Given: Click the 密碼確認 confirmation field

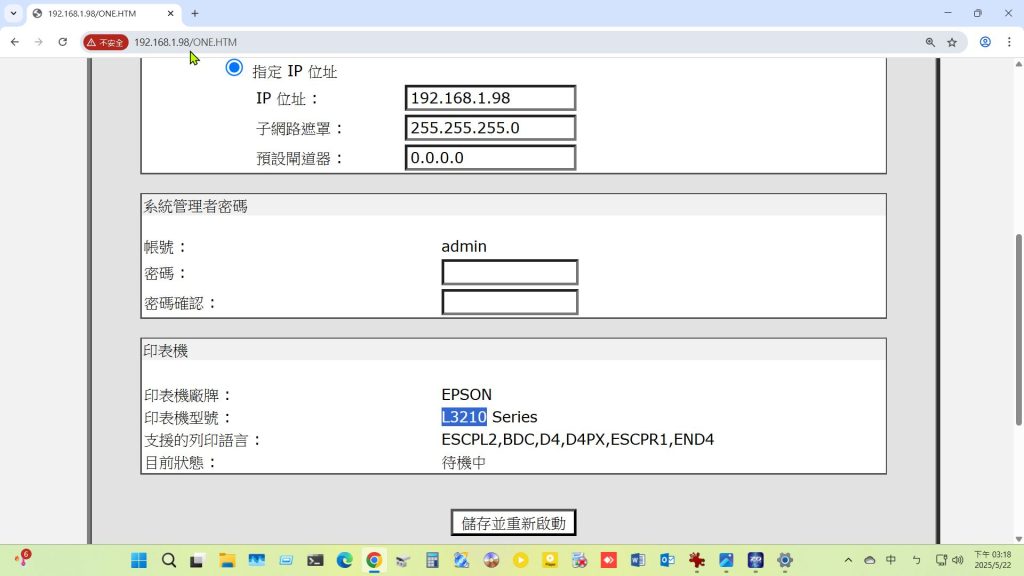Looking at the screenshot, I should coord(510,302).
